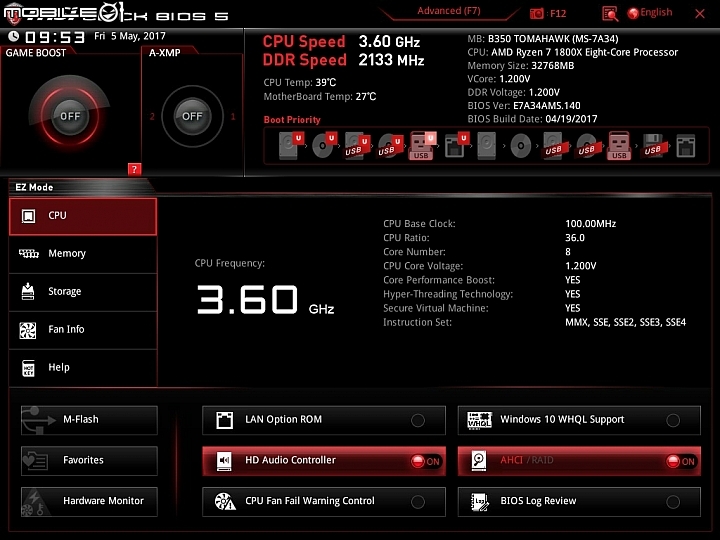This screenshot has height=540, width=720.
Task: Take a screenshot with the F12 camera icon
Action: 536,14
